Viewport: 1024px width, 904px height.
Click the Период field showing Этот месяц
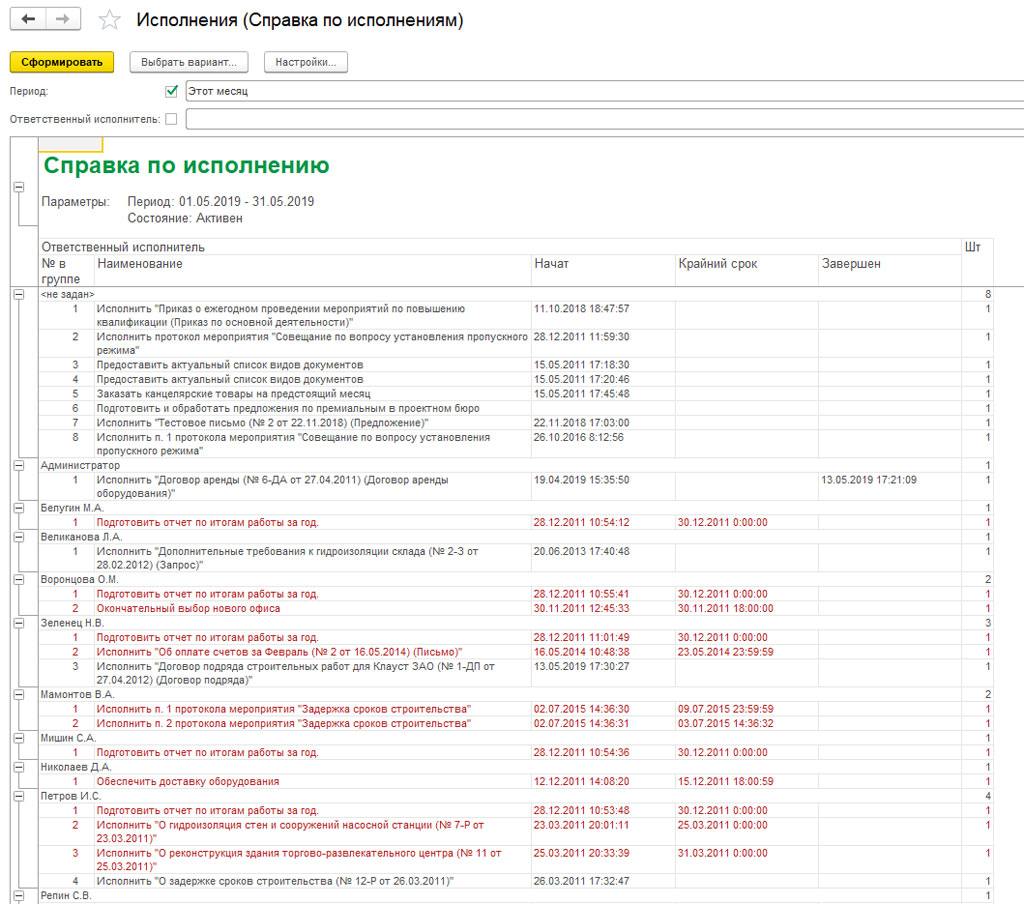[600, 91]
